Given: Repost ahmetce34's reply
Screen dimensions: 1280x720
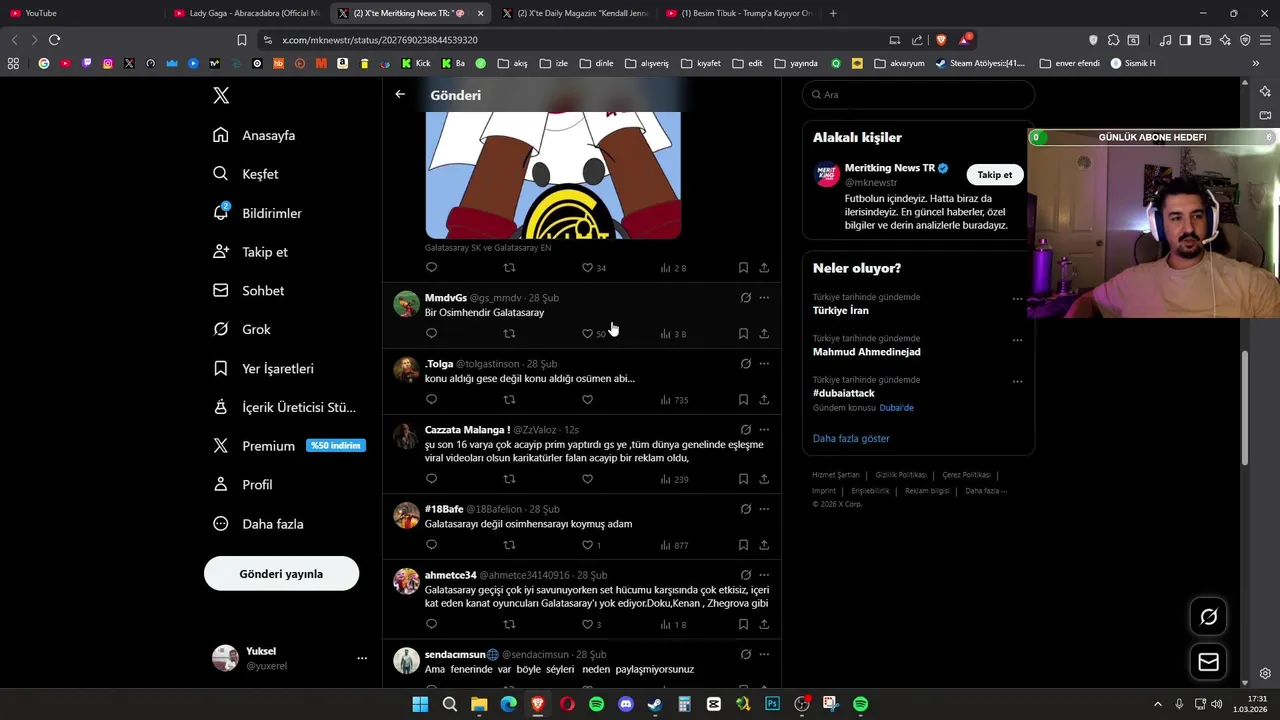Looking at the screenshot, I should tap(509, 624).
